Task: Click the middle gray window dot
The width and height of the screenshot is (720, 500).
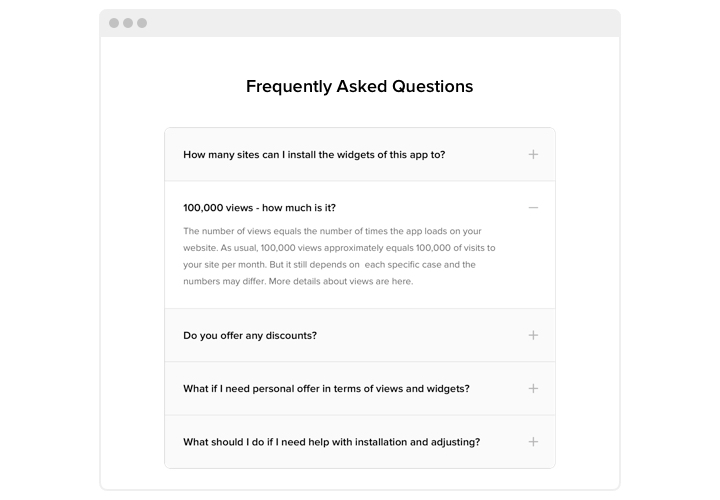Action: coord(128,23)
